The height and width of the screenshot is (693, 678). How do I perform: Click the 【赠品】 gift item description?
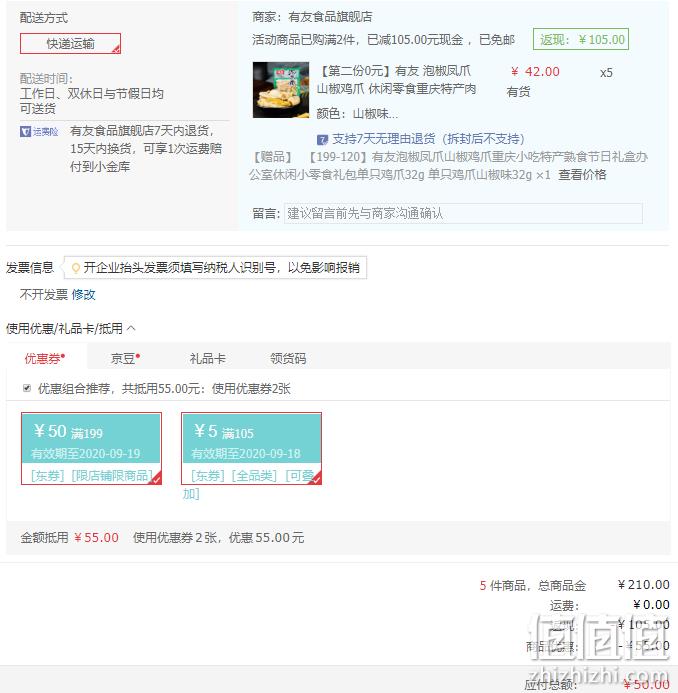448,166
